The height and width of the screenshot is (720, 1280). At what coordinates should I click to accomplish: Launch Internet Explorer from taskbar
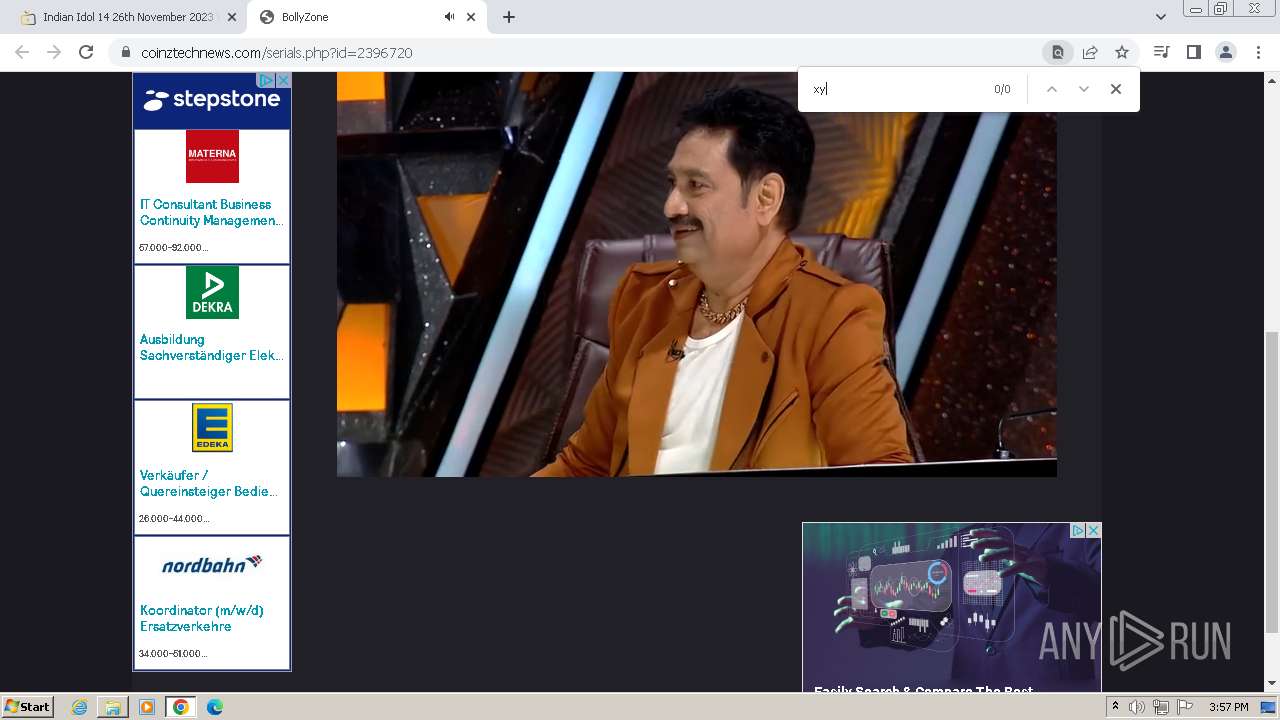tap(80, 707)
